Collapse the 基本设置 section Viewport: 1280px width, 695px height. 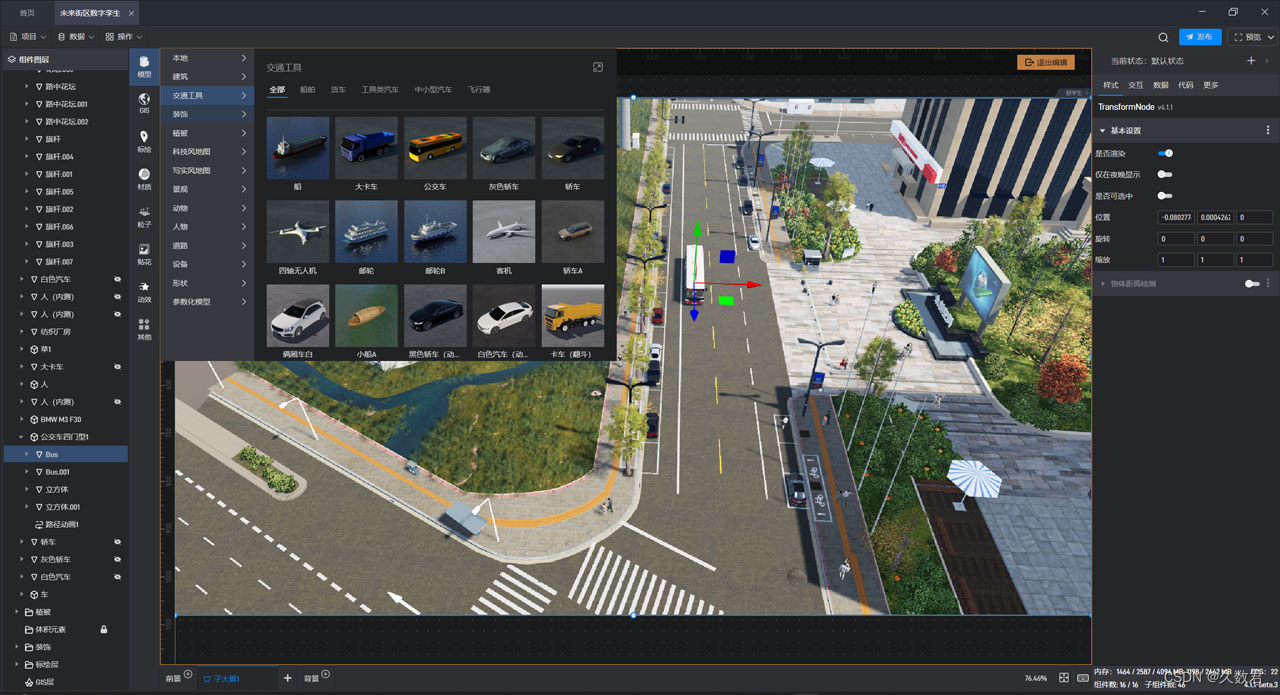[x=1103, y=131]
